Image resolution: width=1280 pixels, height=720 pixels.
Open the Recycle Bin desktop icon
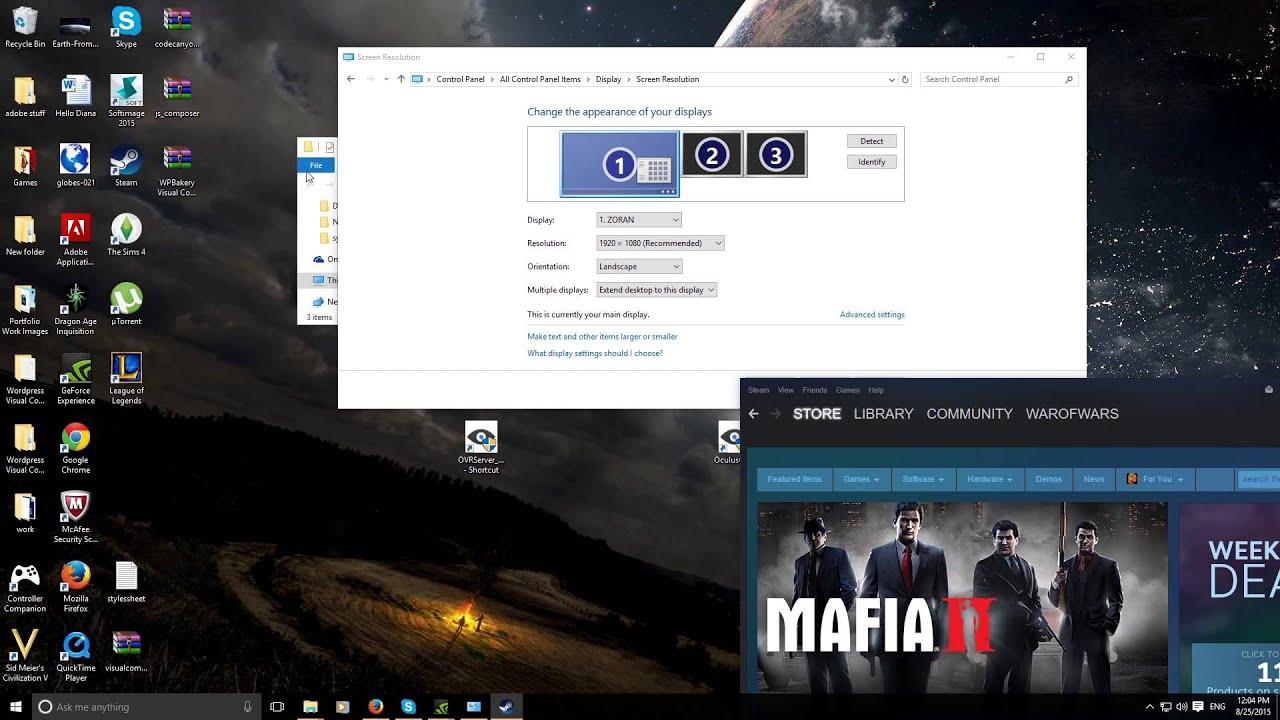(25, 28)
